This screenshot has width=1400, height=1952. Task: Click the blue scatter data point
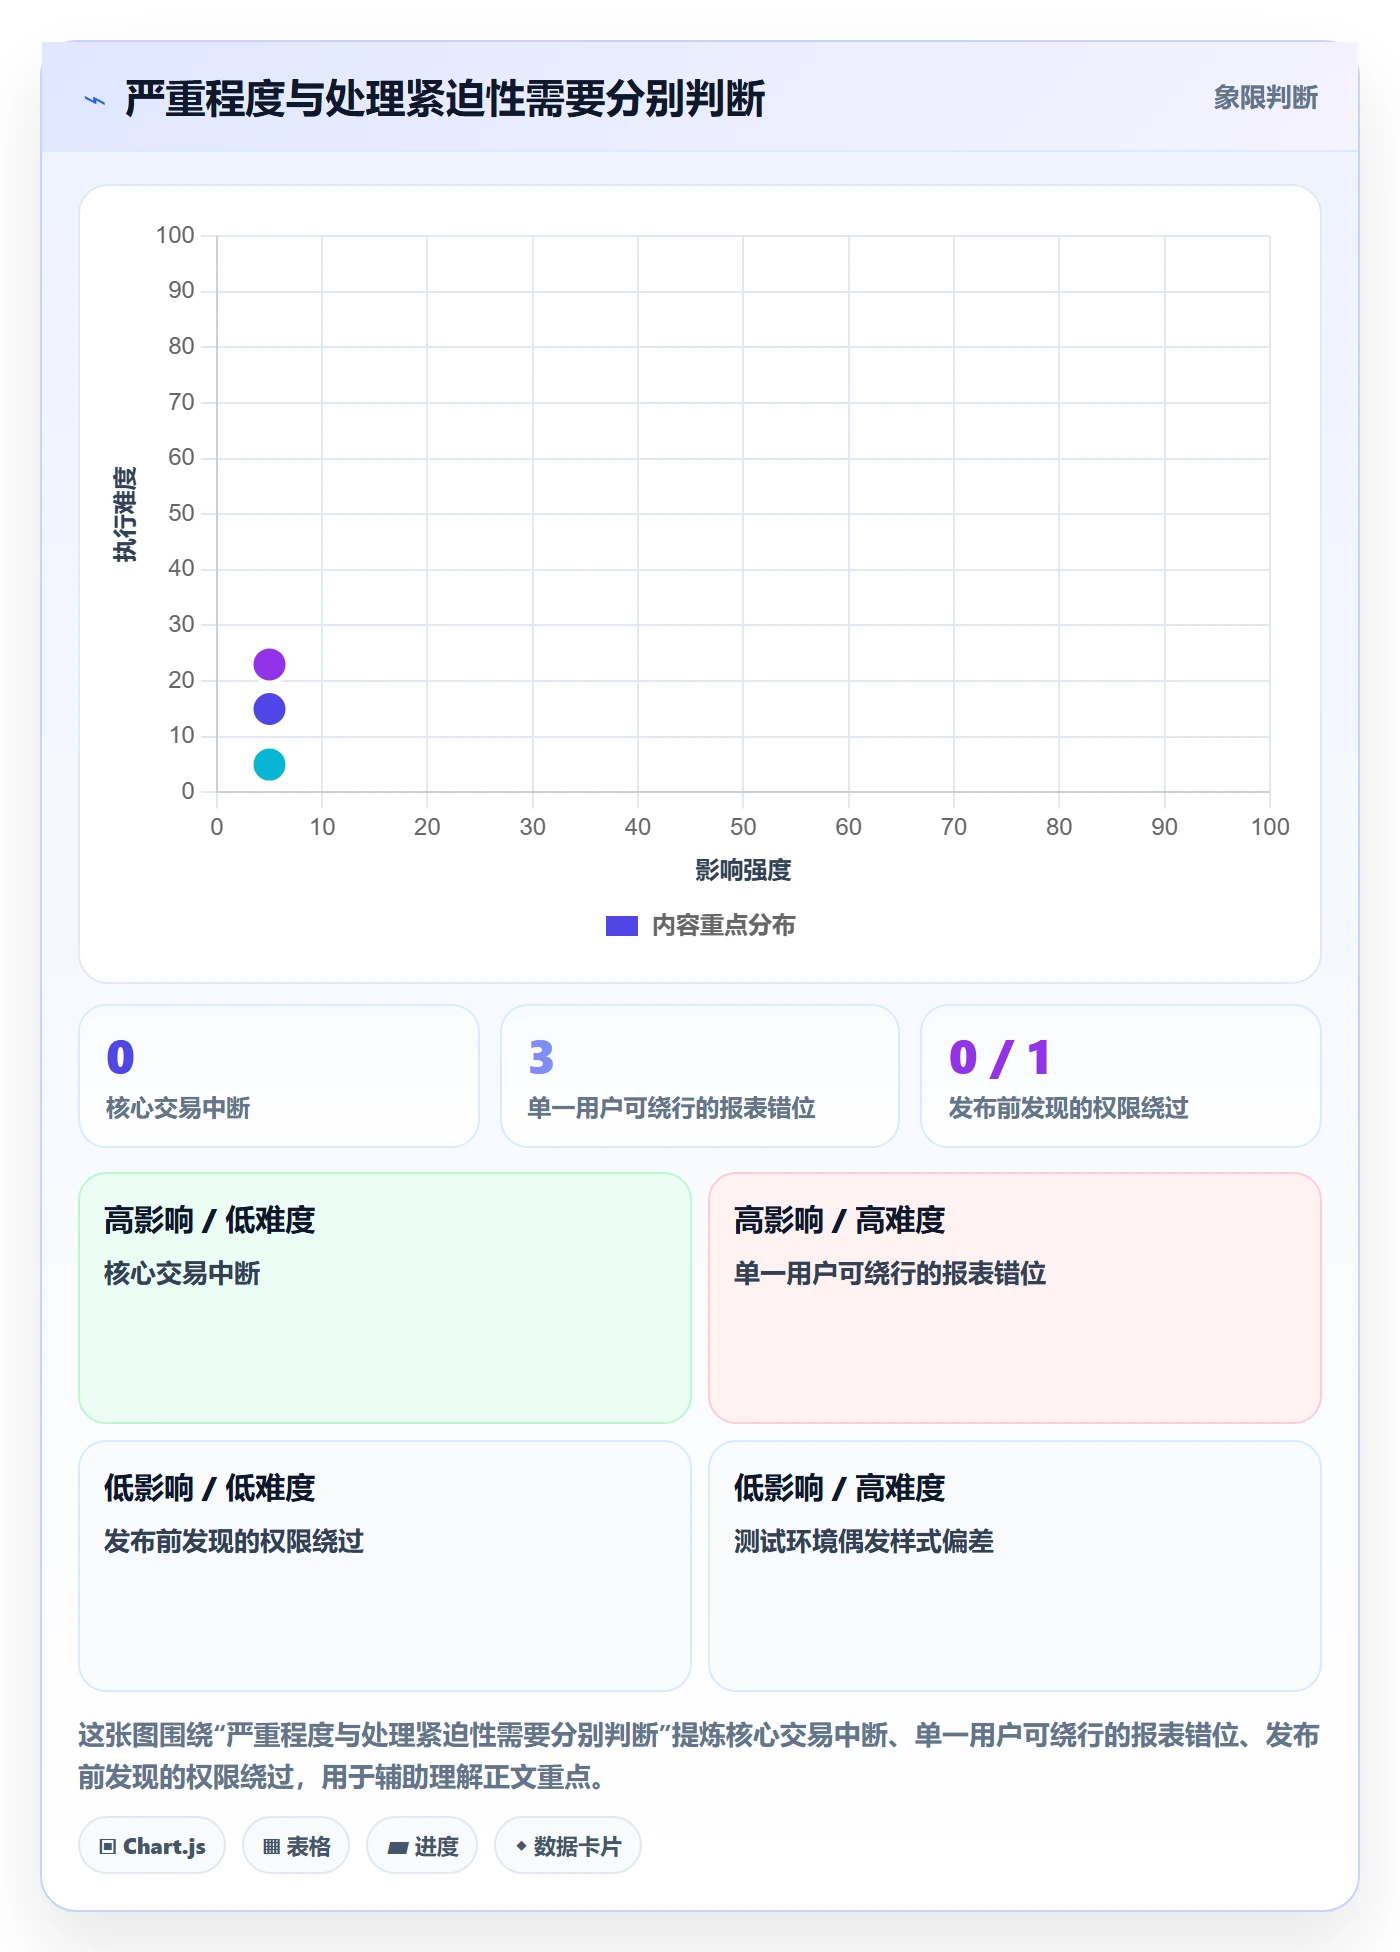pyautogui.click(x=269, y=709)
